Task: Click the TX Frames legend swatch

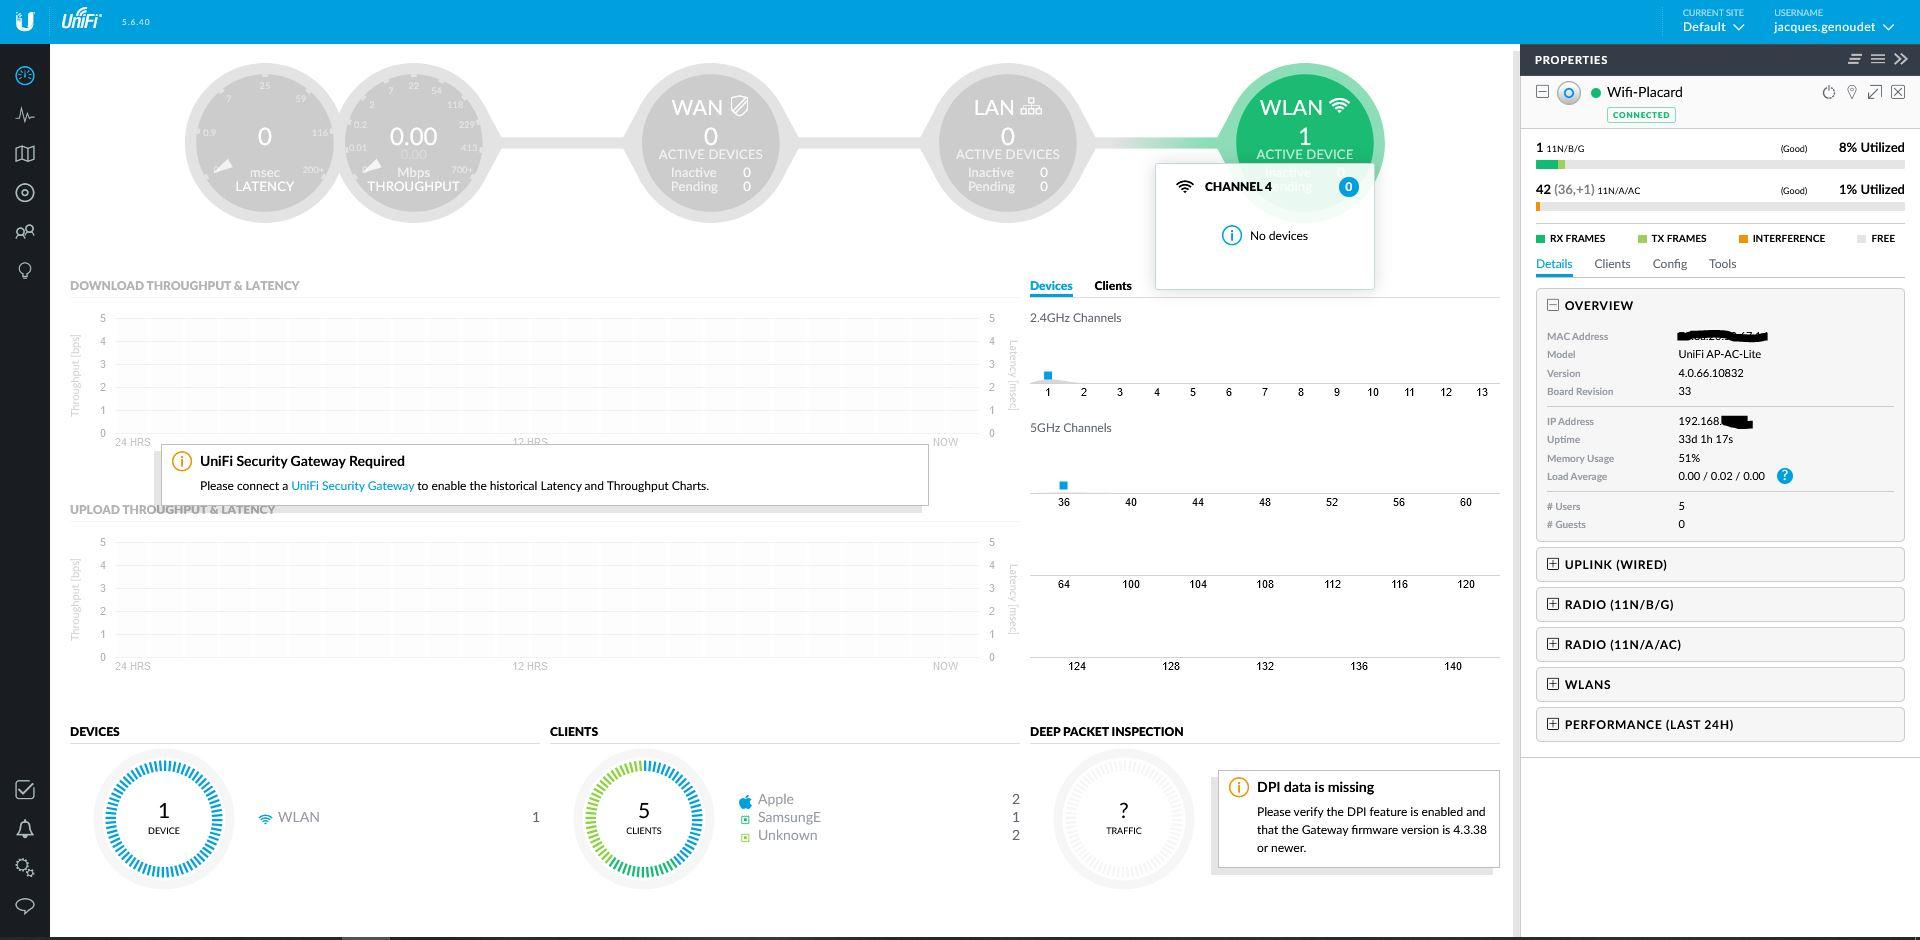Action: point(1642,239)
